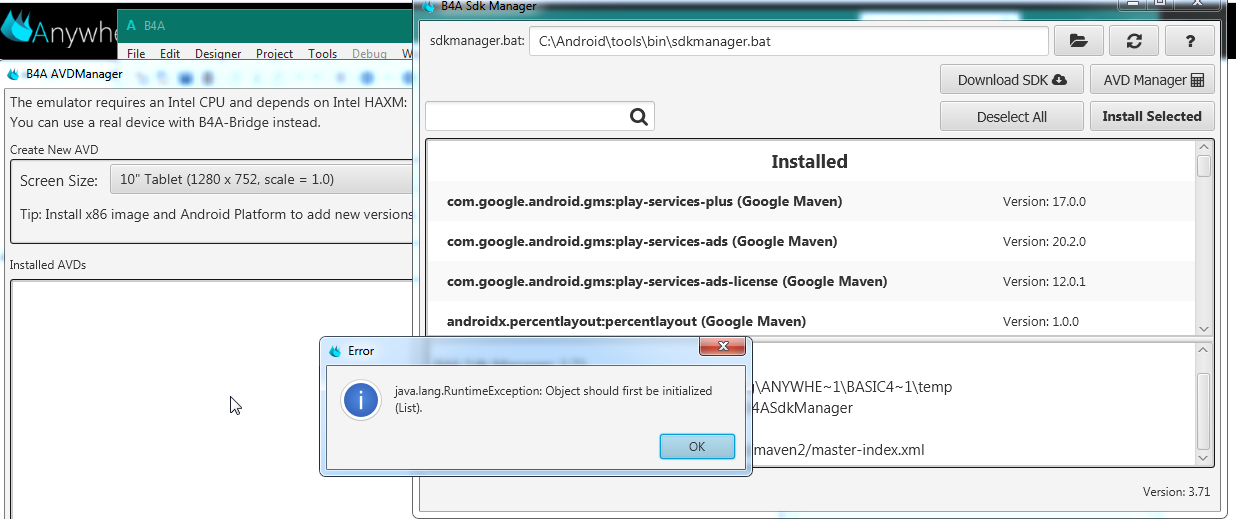
Task: Focus the sdkmanager.bat path field
Action: tap(788, 41)
